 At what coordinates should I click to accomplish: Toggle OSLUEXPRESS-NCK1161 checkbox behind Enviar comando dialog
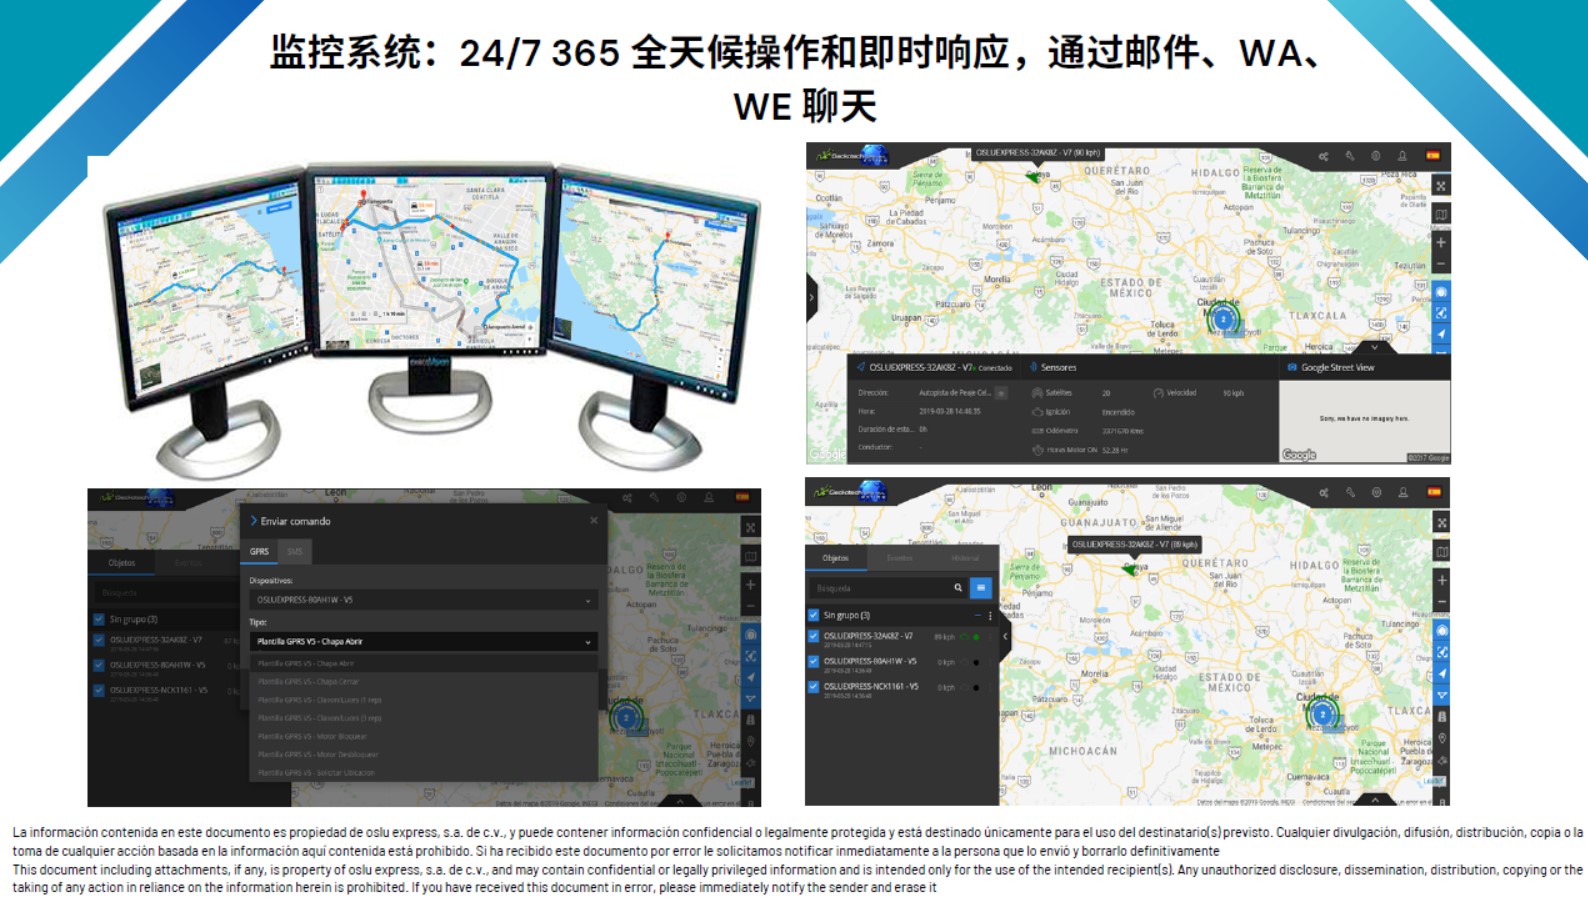coord(99,690)
